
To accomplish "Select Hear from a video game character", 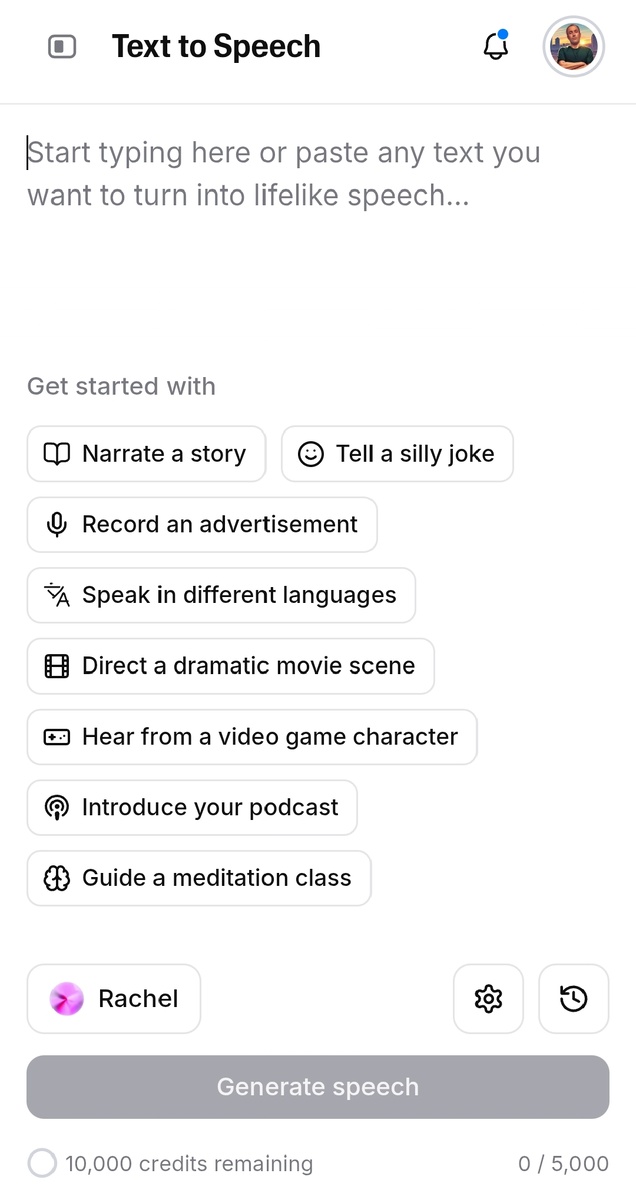I will click(252, 737).
